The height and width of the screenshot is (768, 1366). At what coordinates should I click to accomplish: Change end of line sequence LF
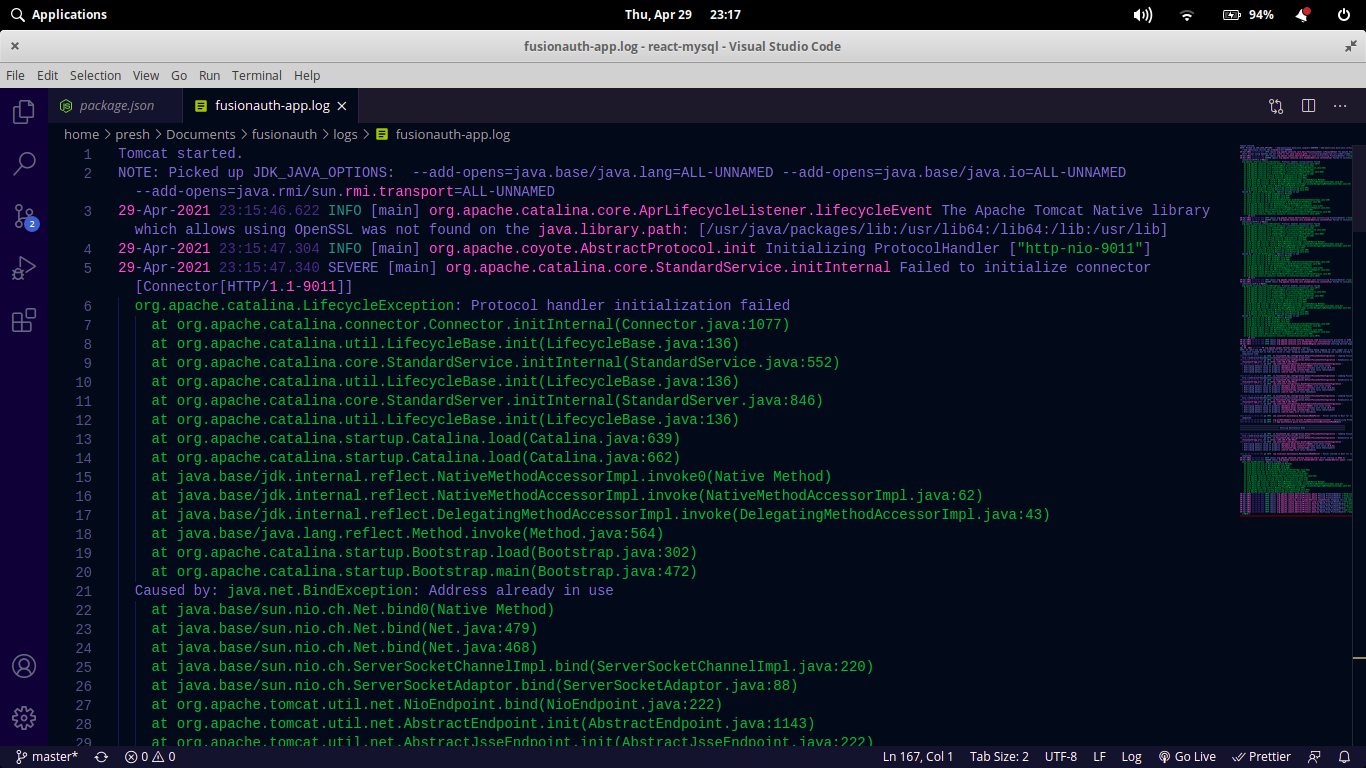1099,757
